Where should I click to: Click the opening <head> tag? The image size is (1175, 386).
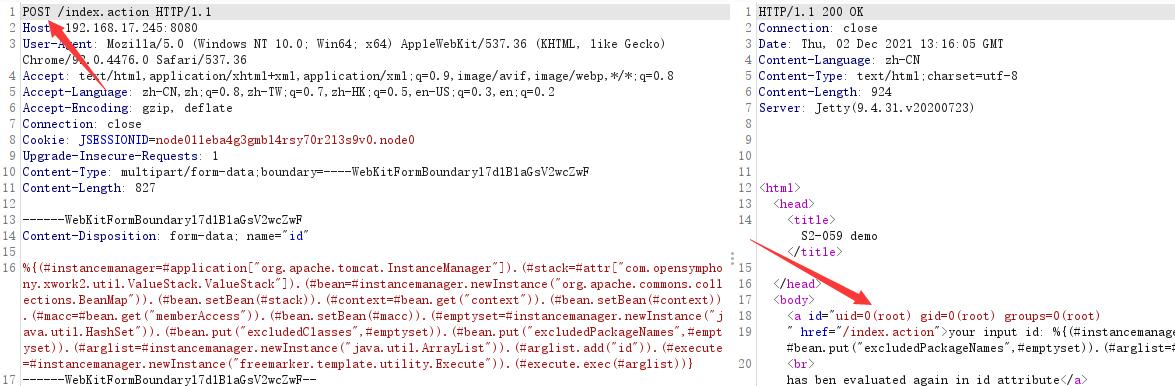tap(794, 204)
